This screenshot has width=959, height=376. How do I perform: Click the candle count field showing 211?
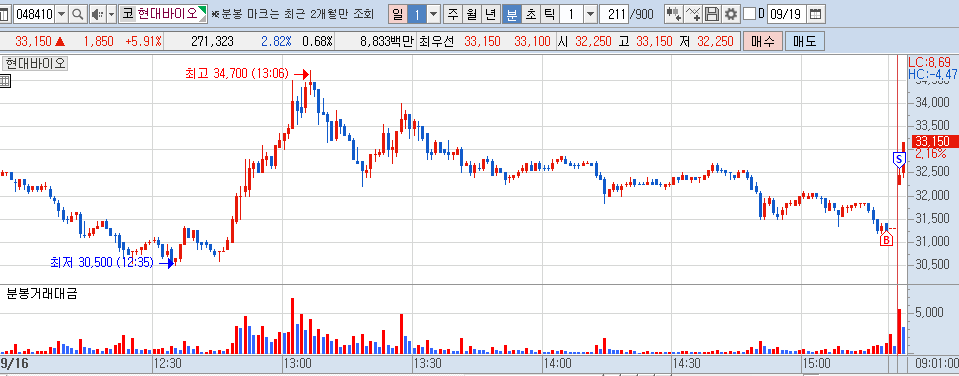(613, 13)
